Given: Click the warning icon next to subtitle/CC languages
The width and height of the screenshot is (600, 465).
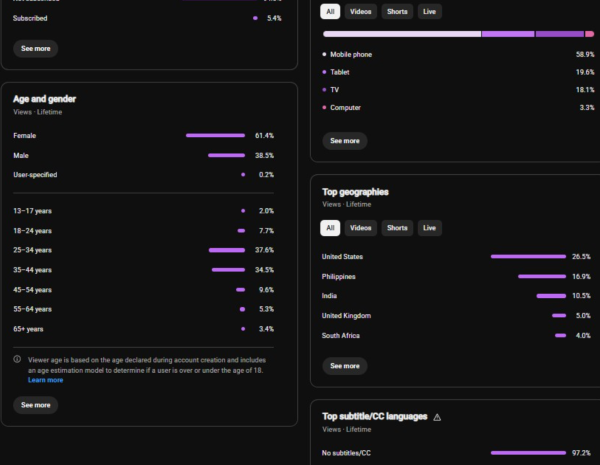Looking at the screenshot, I should pyautogui.click(x=437, y=417).
